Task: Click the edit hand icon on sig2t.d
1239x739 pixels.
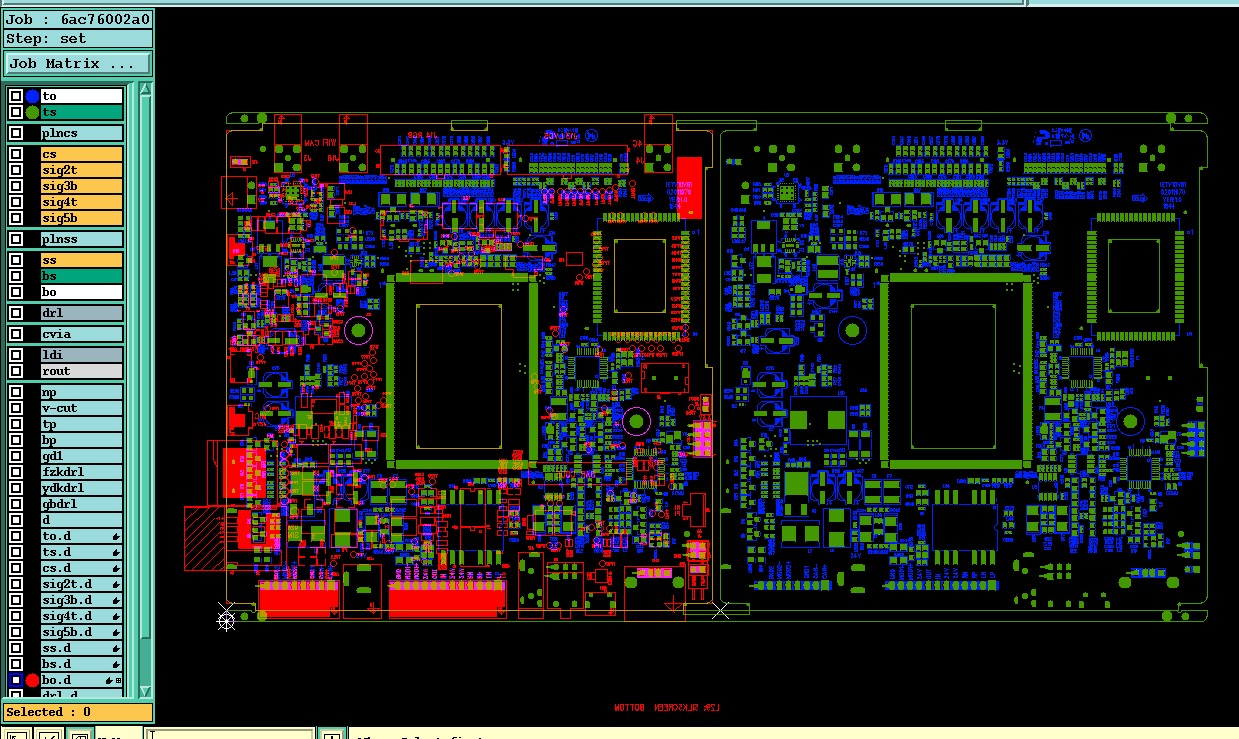Action: pos(116,584)
